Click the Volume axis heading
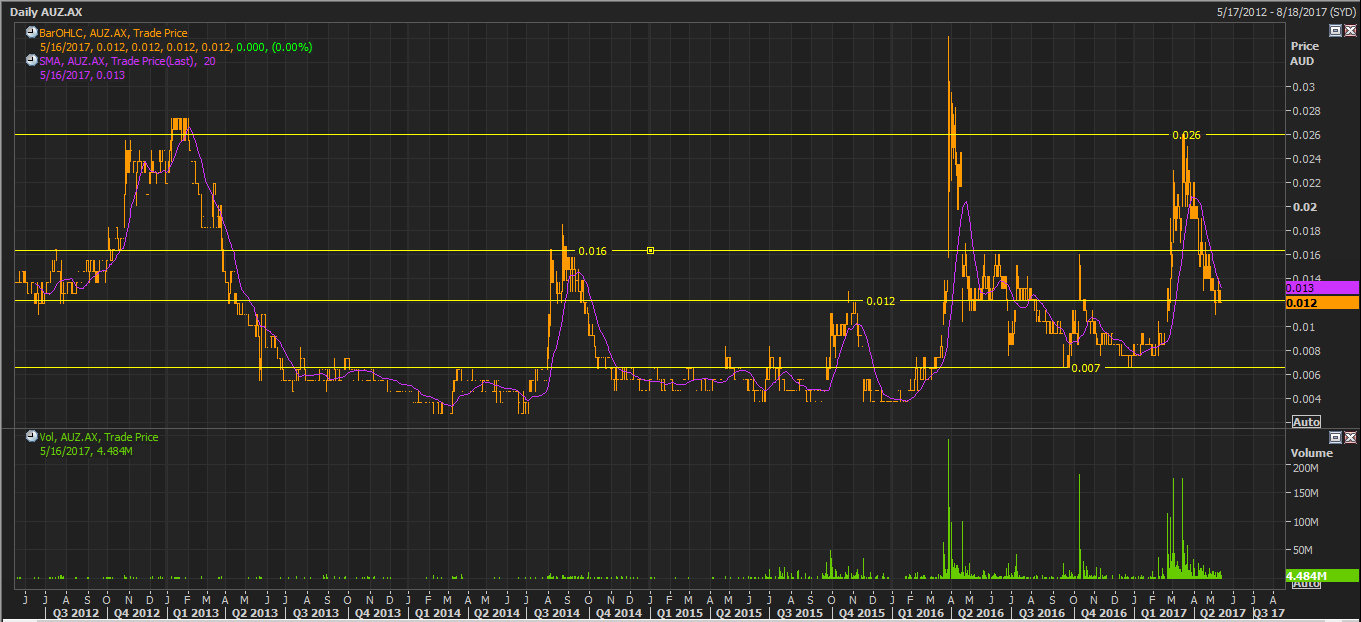This screenshot has width=1361, height=622. pos(1311,453)
